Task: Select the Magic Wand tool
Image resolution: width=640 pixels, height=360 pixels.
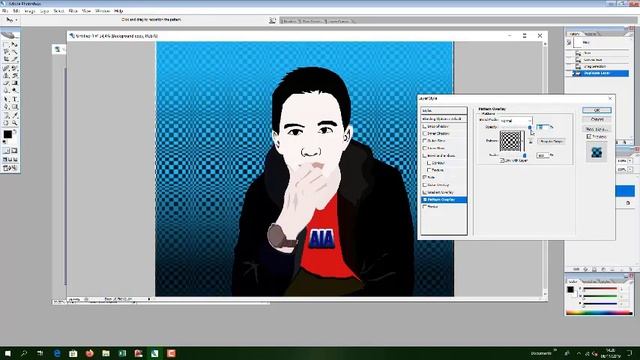Action: [14, 52]
